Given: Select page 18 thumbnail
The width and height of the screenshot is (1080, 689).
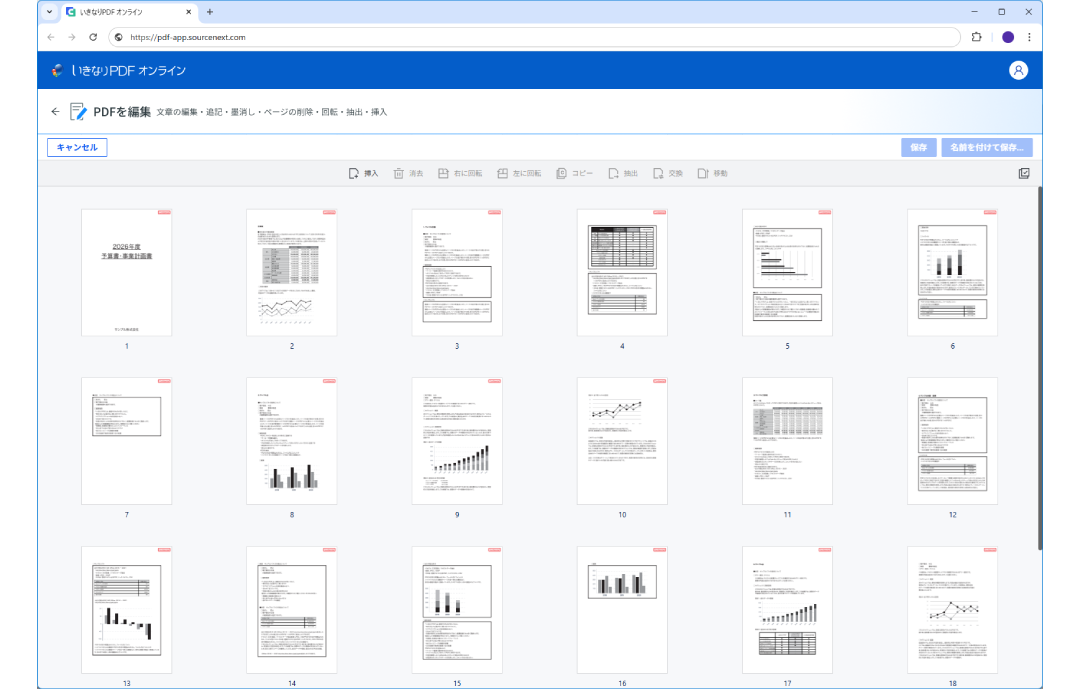Looking at the screenshot, I should (x=953, y=610).
